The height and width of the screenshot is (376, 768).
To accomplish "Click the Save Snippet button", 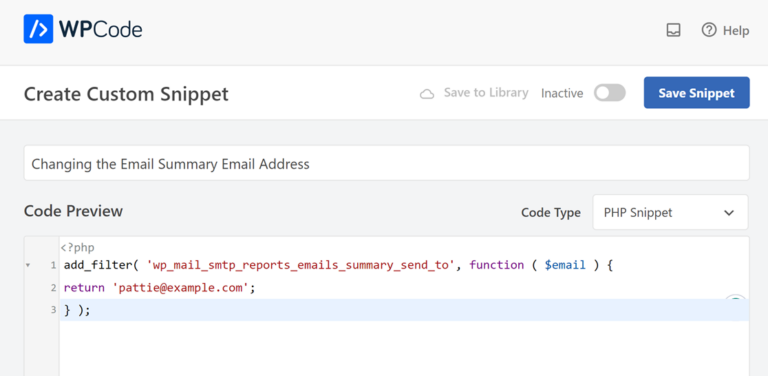I will [696, 93].
